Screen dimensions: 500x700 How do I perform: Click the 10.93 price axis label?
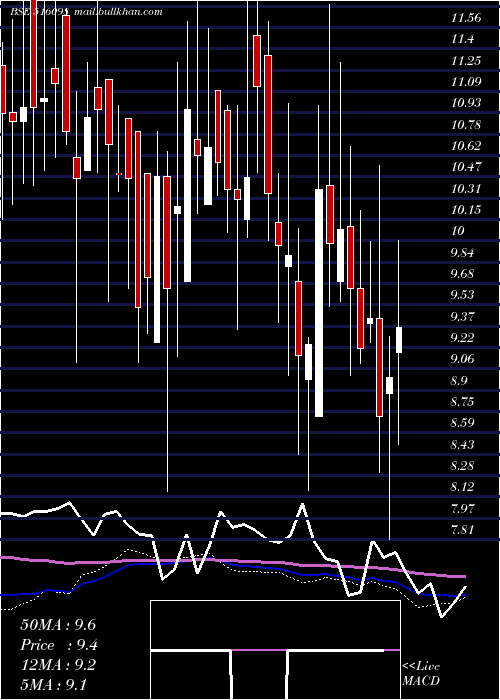coord(466,103)
